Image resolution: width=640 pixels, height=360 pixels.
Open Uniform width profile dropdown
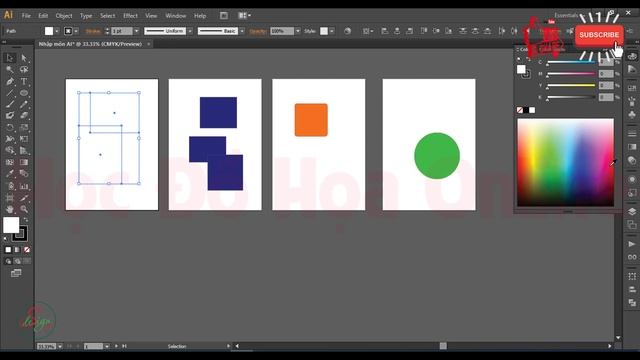pos(190,31)
